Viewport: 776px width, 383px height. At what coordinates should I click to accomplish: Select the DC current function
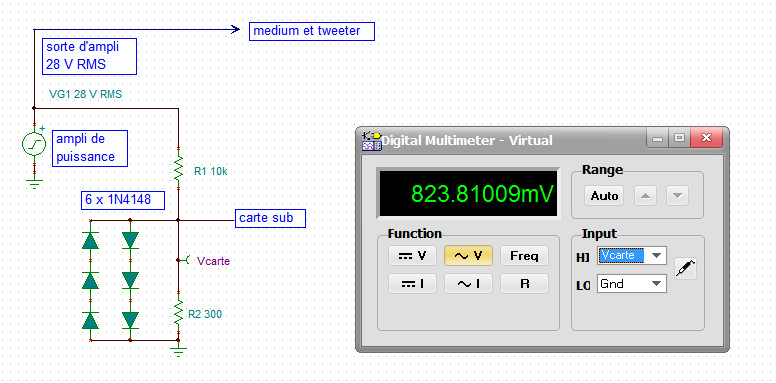[412, 284]
